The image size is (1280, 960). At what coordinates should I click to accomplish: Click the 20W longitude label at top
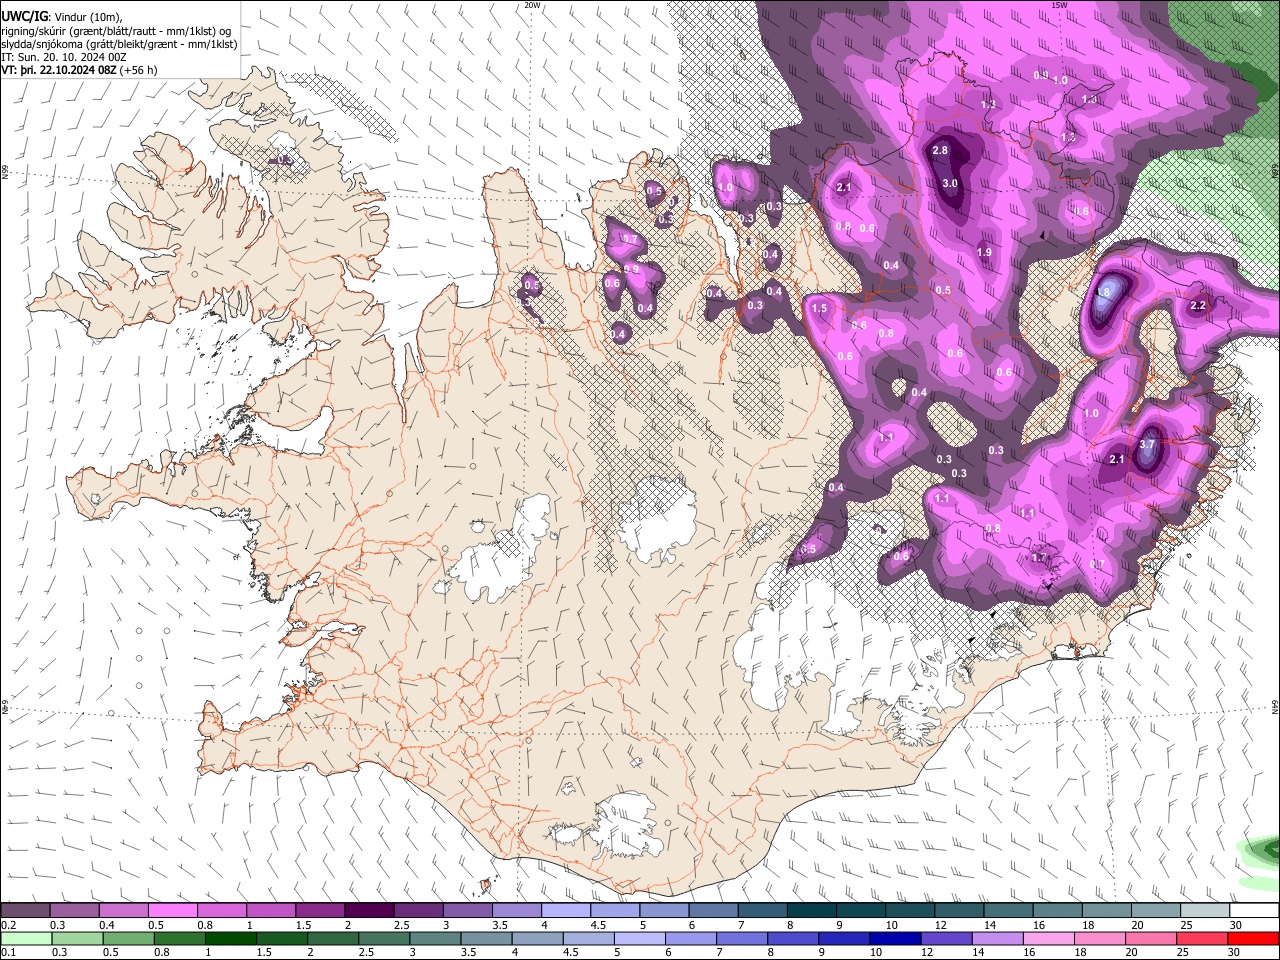532,5
